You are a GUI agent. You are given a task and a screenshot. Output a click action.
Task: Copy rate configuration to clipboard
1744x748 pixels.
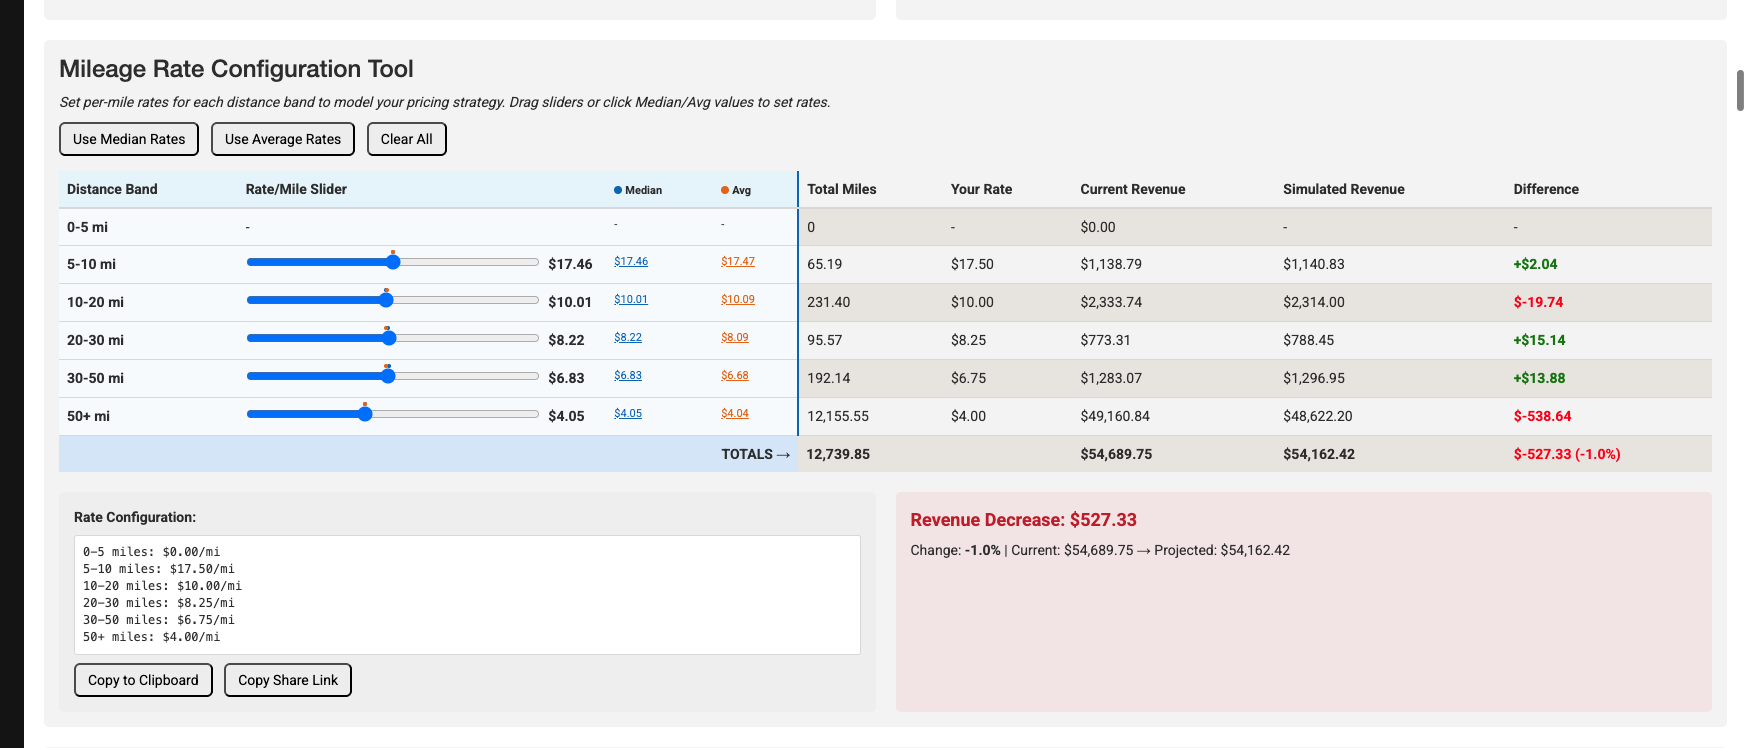[143, 680]
